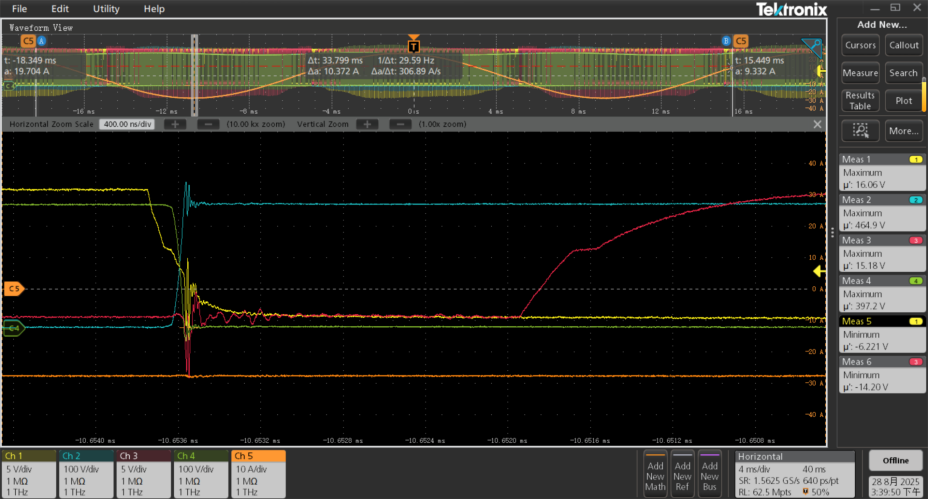Open the Utility menu
The height and width of the screenshot is (499, 928).
[x=106, y=8]
